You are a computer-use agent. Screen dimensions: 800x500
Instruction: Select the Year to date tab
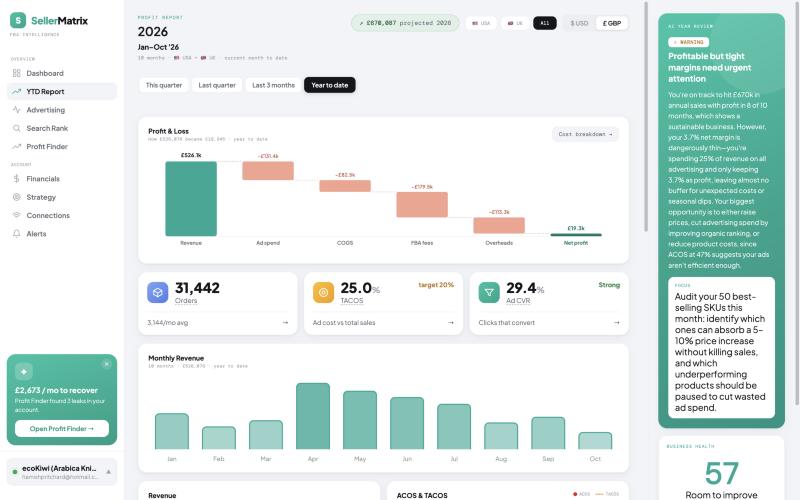pos(330,85)
